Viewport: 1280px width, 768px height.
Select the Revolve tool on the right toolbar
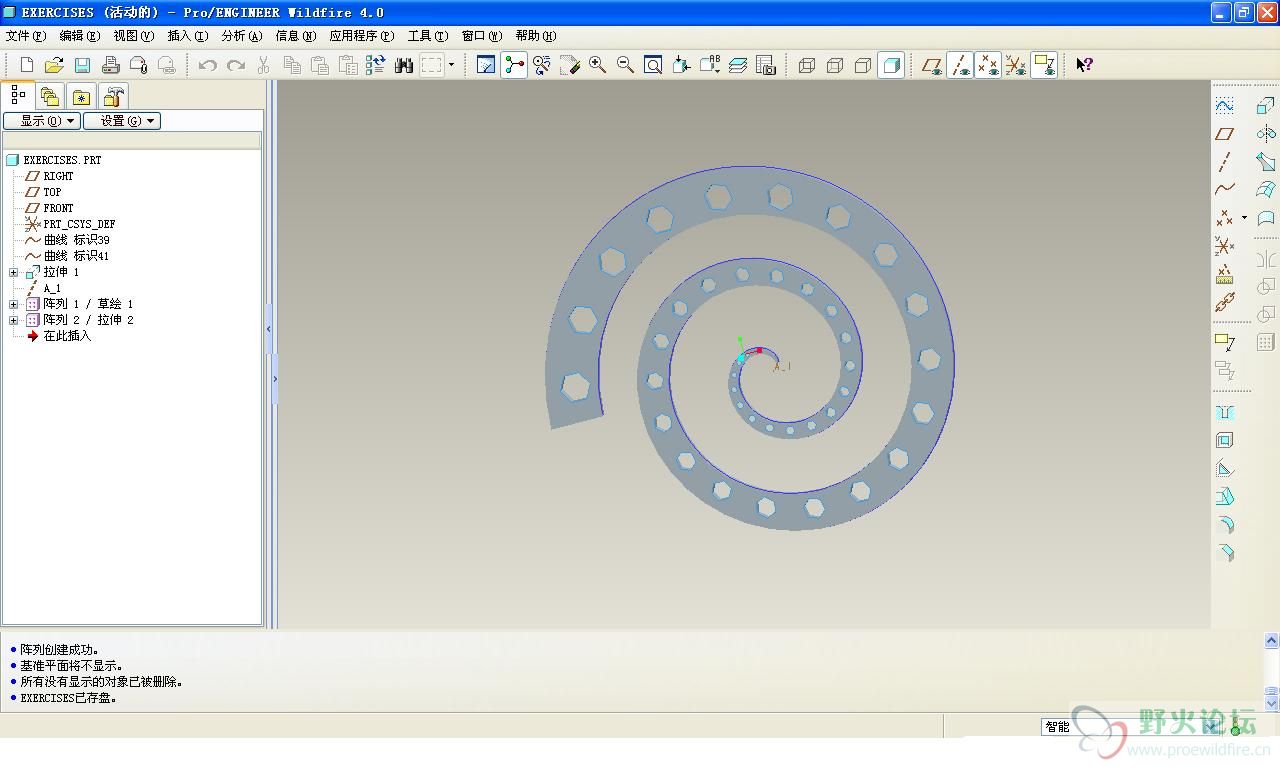pos(1266,133)
